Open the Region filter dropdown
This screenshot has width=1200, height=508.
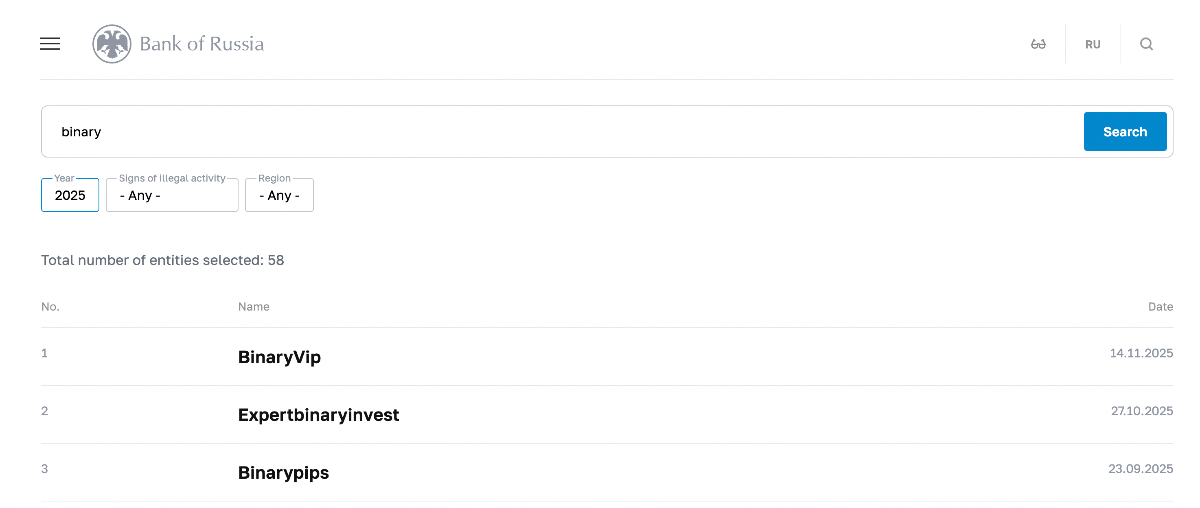279,196
